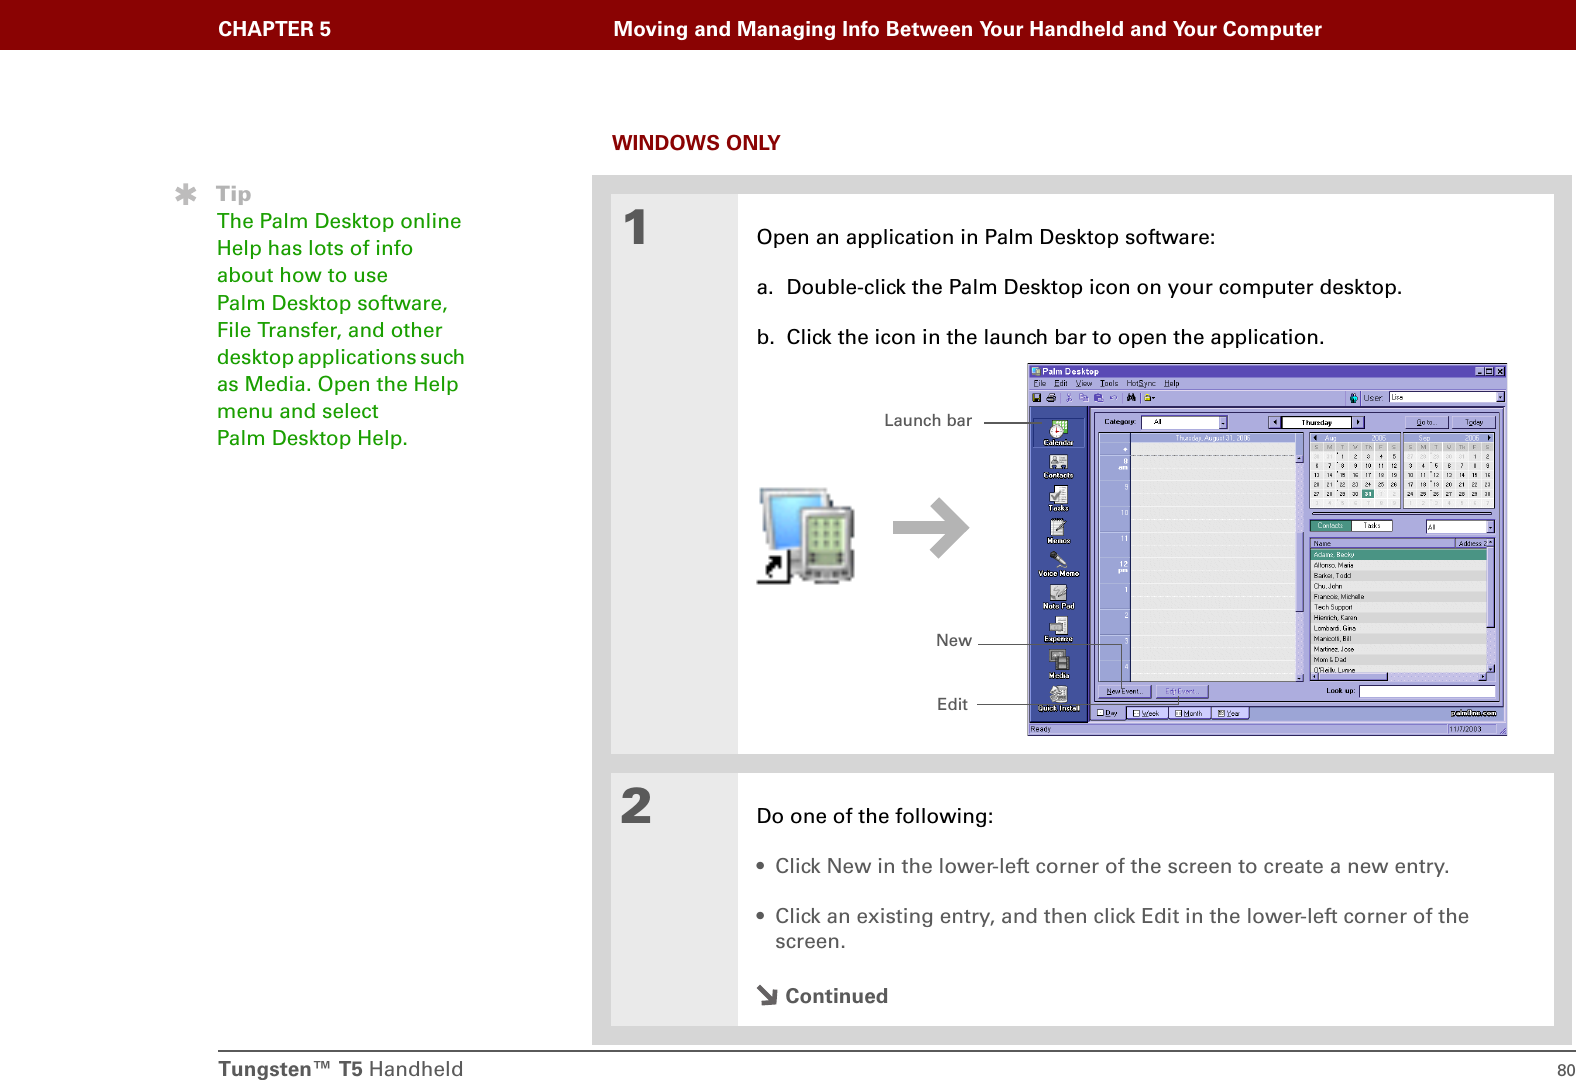
Task: Open the Edit menu
Action: click(x=1061, y=383)
